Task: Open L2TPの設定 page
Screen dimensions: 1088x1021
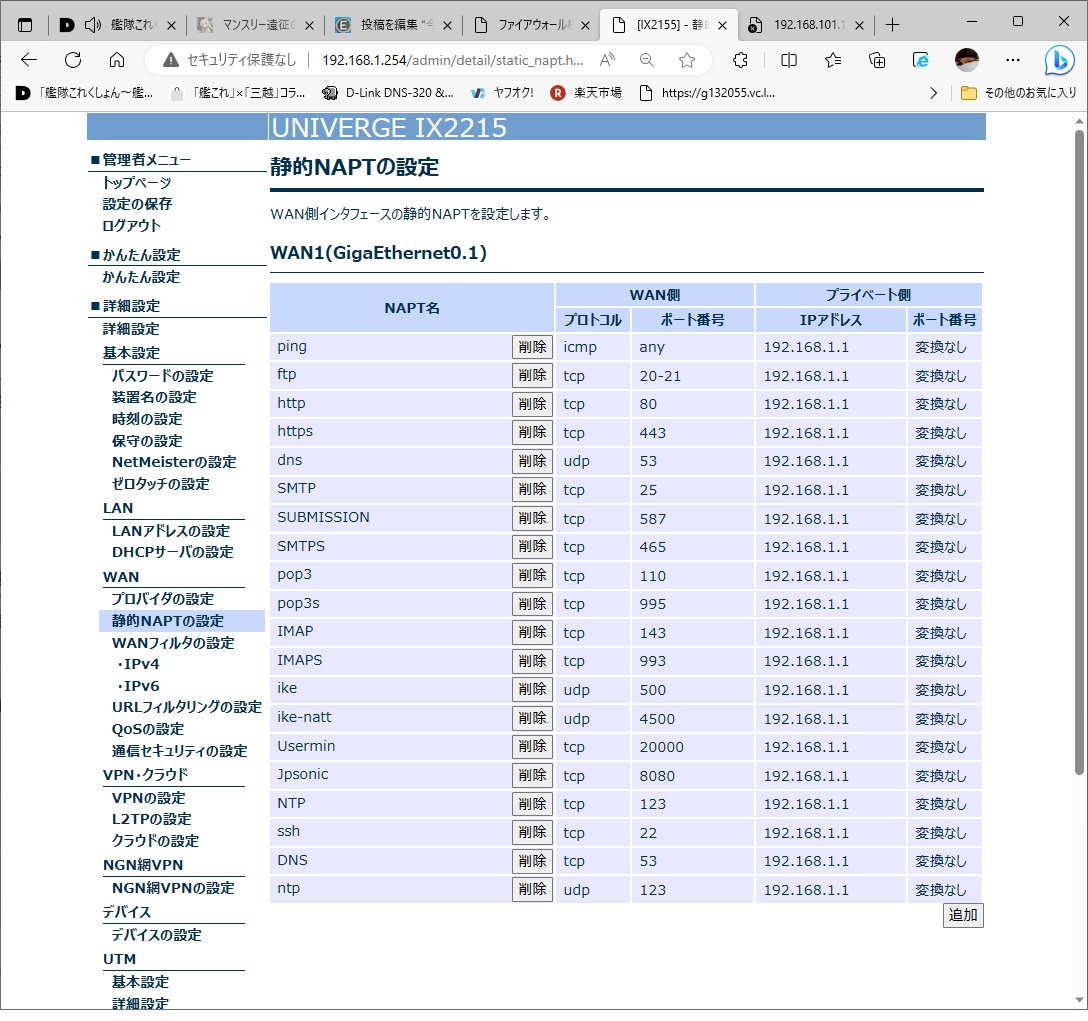Action: pos(151,819)
